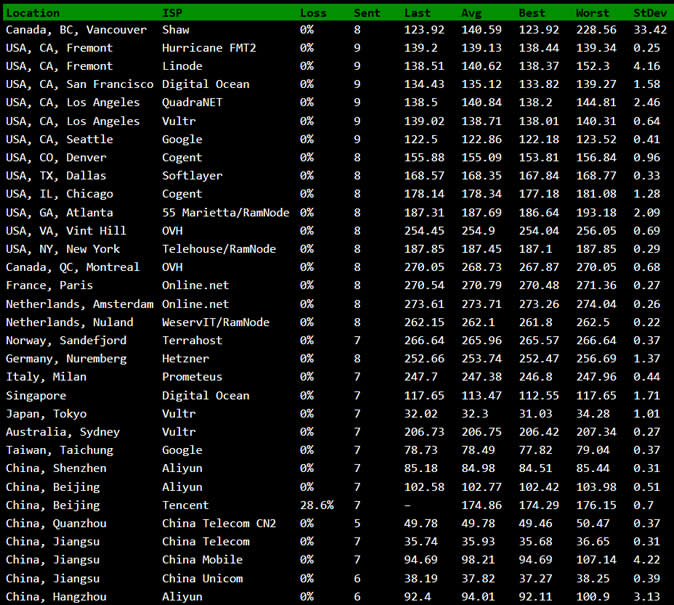The height and width of the screenshot is (605, 674).
Task: Click the Terrahost ISP entry
Action: pos(192,340)
